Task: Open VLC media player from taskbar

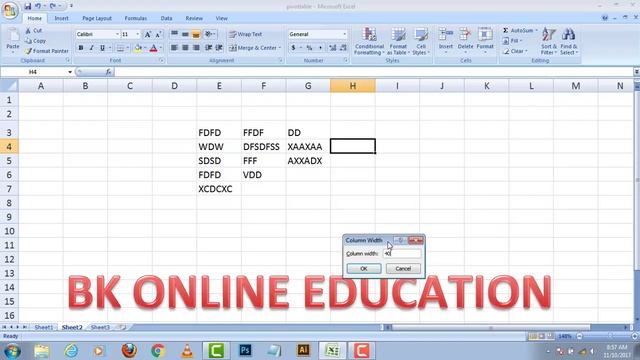Action: click(187, 351)
